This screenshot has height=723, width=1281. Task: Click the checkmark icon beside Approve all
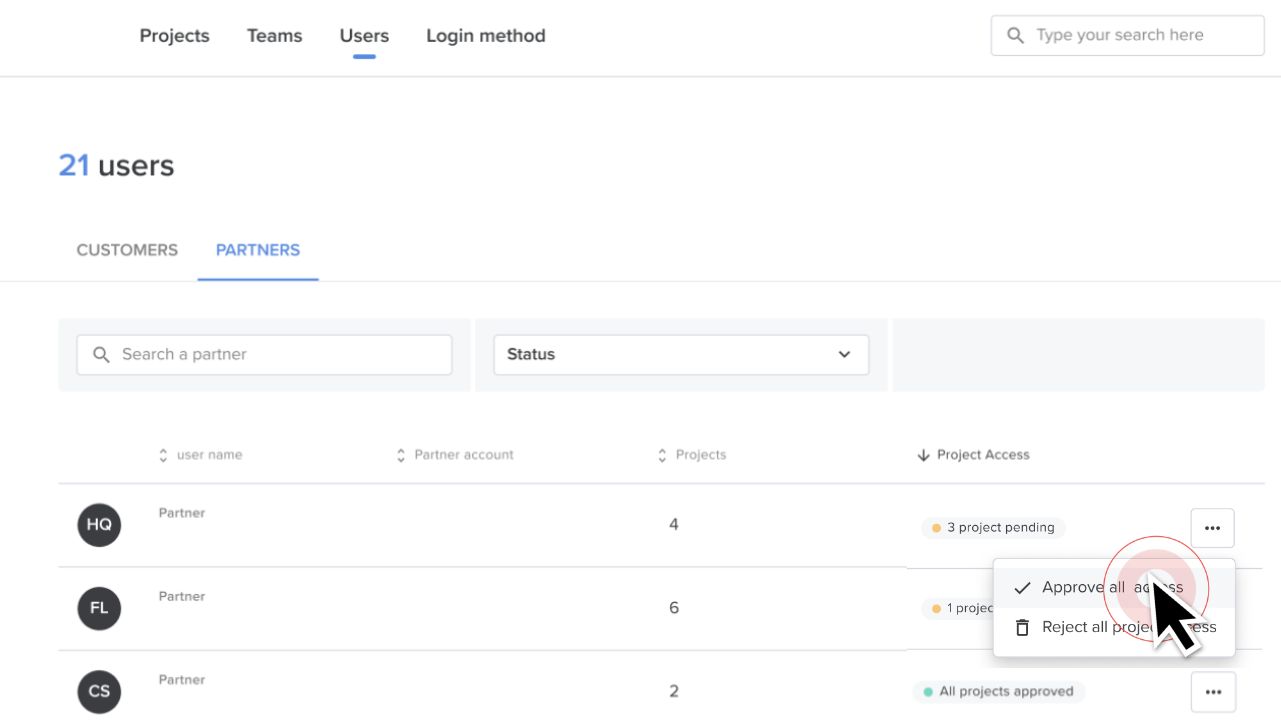[1022, 588]
